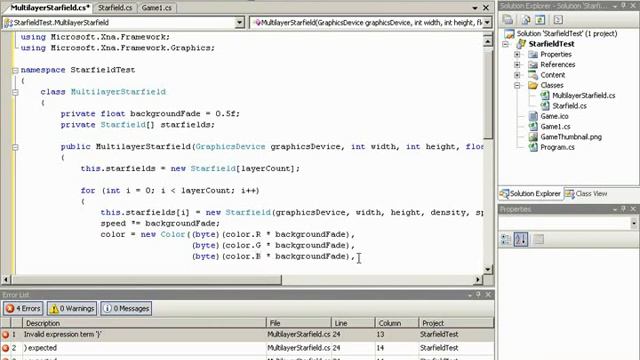Click MultilayerStarfield.cs file icon in tree

pos(544,96)
